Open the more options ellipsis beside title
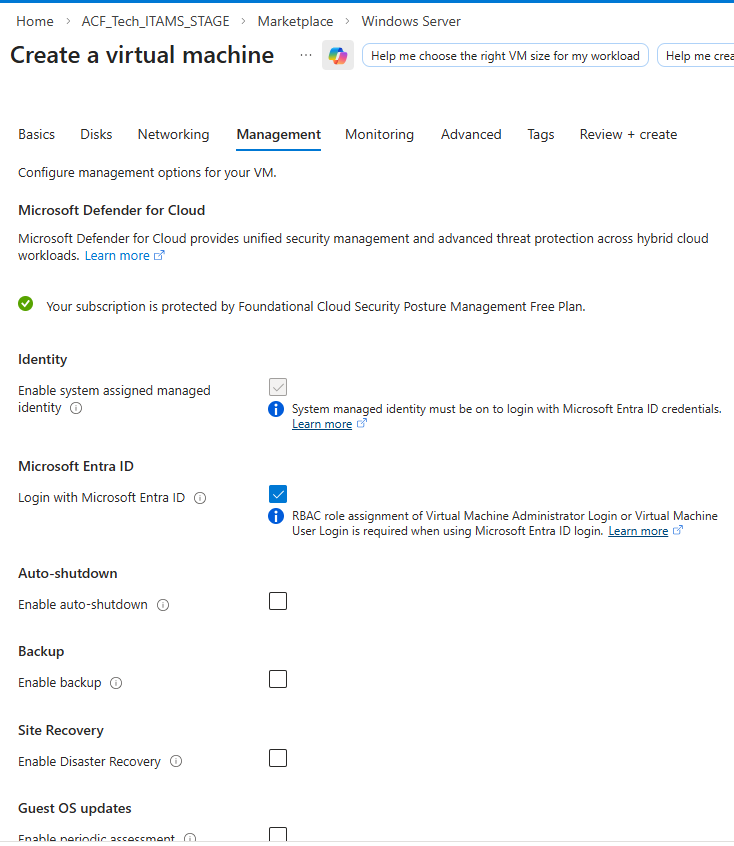Viewport: 734px width, 846px height. pyautogui.click(x=306, y=55)
